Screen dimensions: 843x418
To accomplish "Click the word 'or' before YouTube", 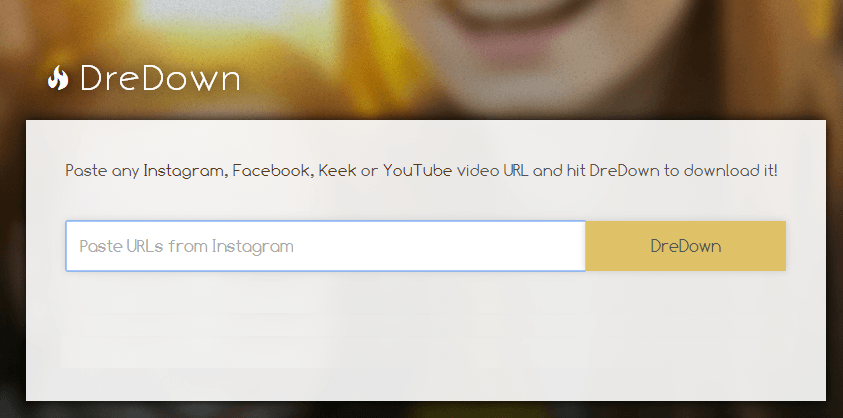I will (x=369, y=171).
